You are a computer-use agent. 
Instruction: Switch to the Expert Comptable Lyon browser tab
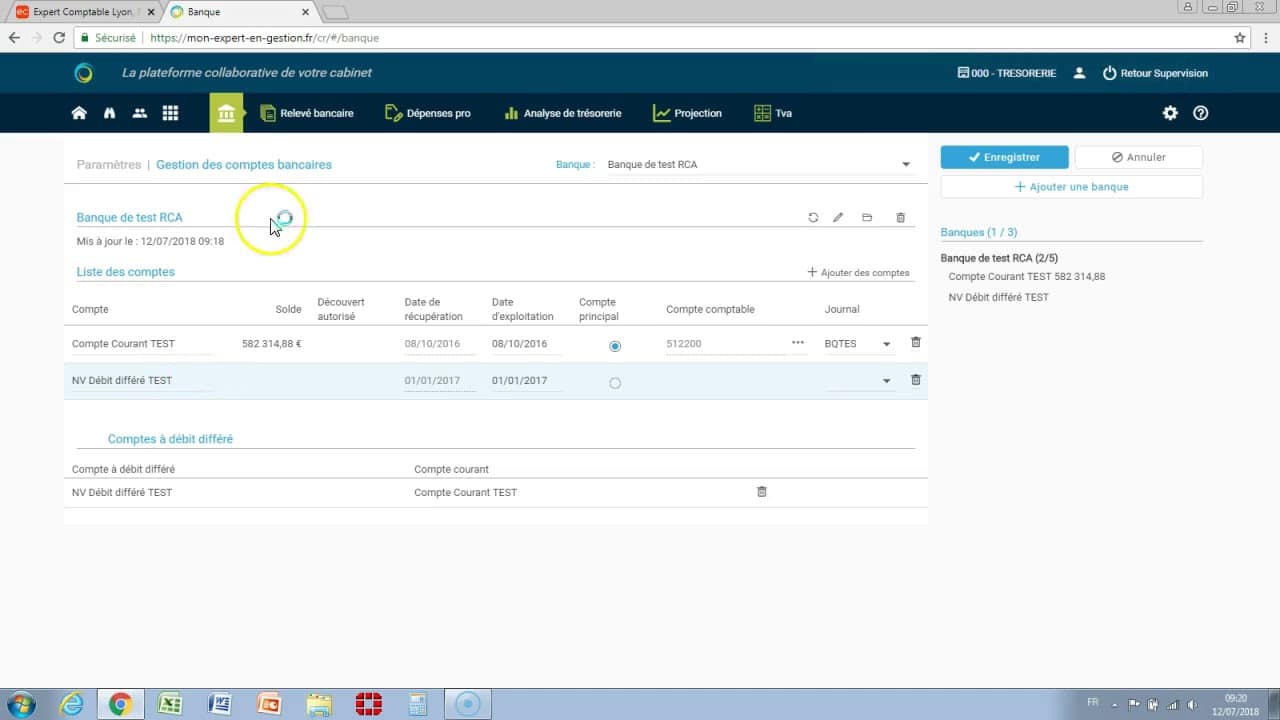pyautogui.click(x=80, y=12)
